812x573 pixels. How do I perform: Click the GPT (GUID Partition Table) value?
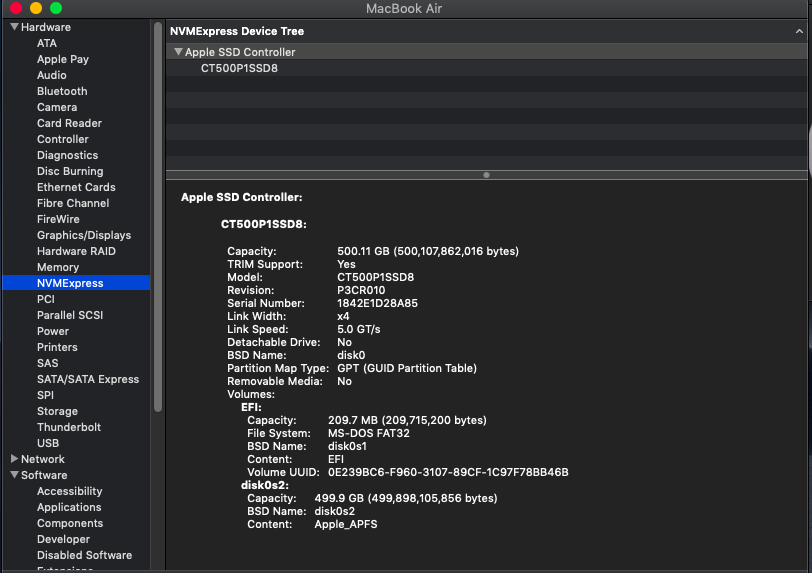tap(407, 368)
